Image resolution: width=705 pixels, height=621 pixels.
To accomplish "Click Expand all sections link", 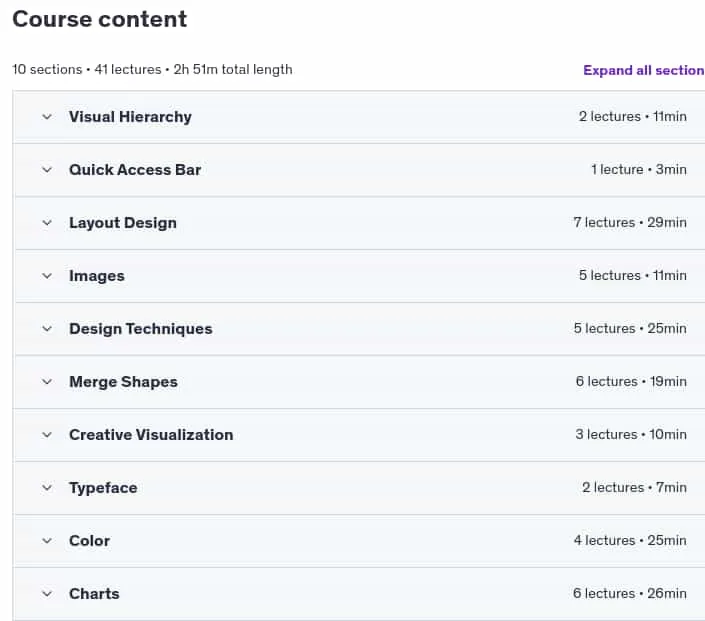I will [644, 70].
